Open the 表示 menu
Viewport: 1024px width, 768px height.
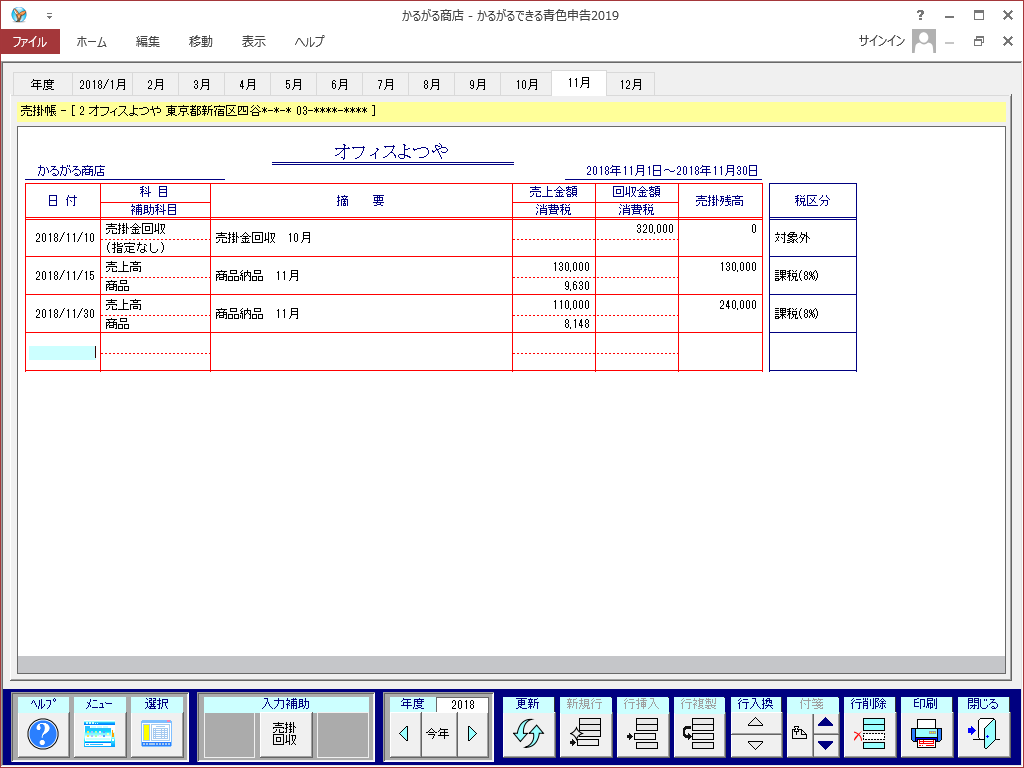coord(253,41)
